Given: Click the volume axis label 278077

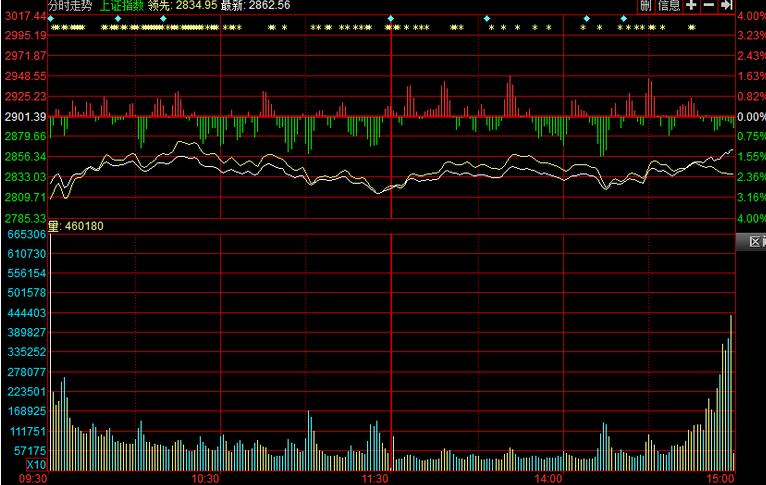Looking at the screenshot, I should 26,372.
